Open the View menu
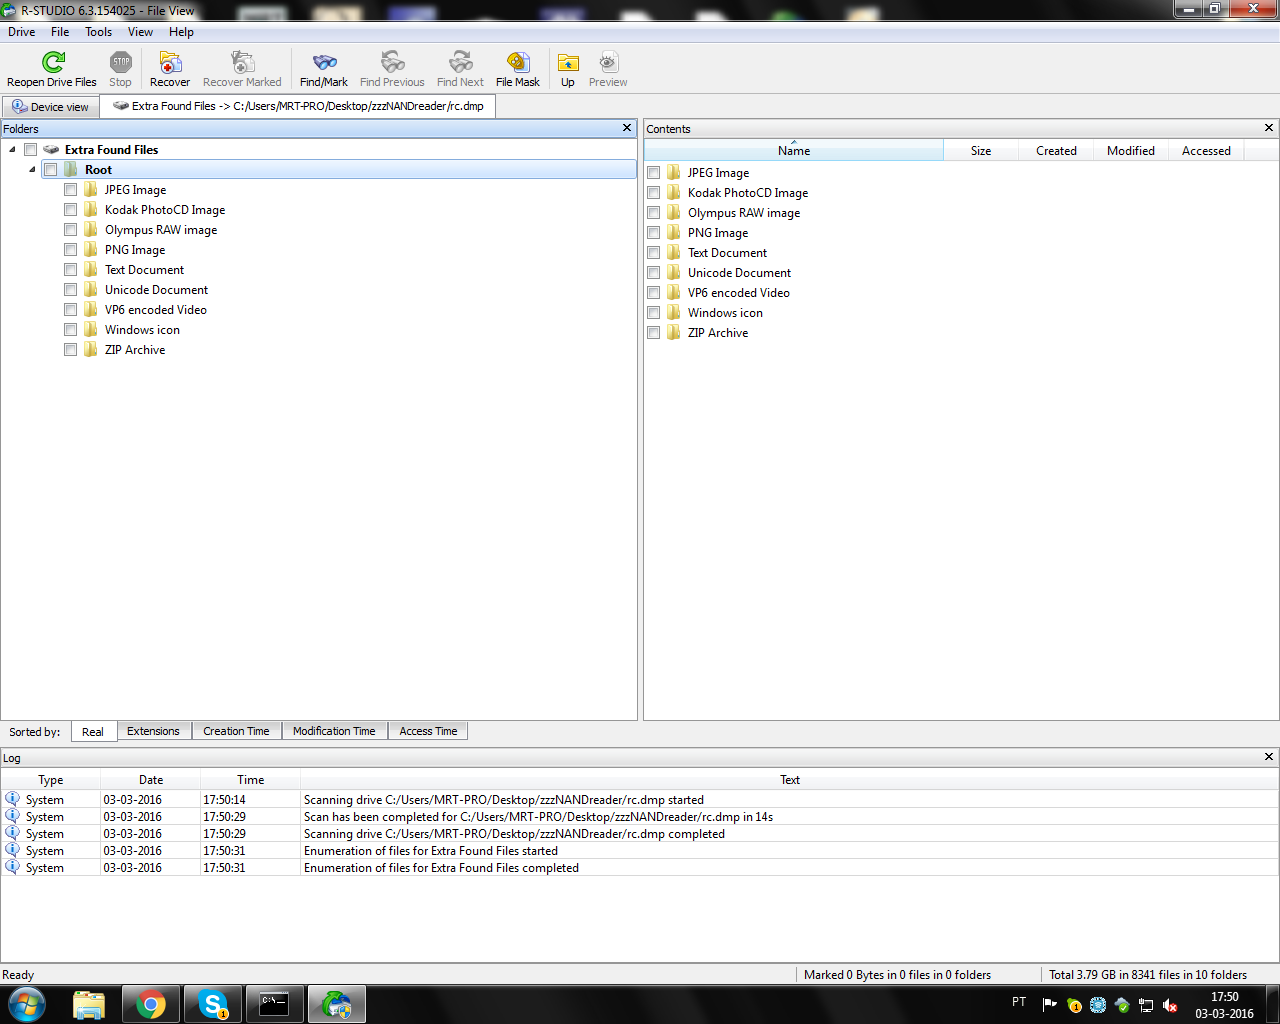Screen dimensions: 1280x1024 pyautogui.click(x=140, y=32)
